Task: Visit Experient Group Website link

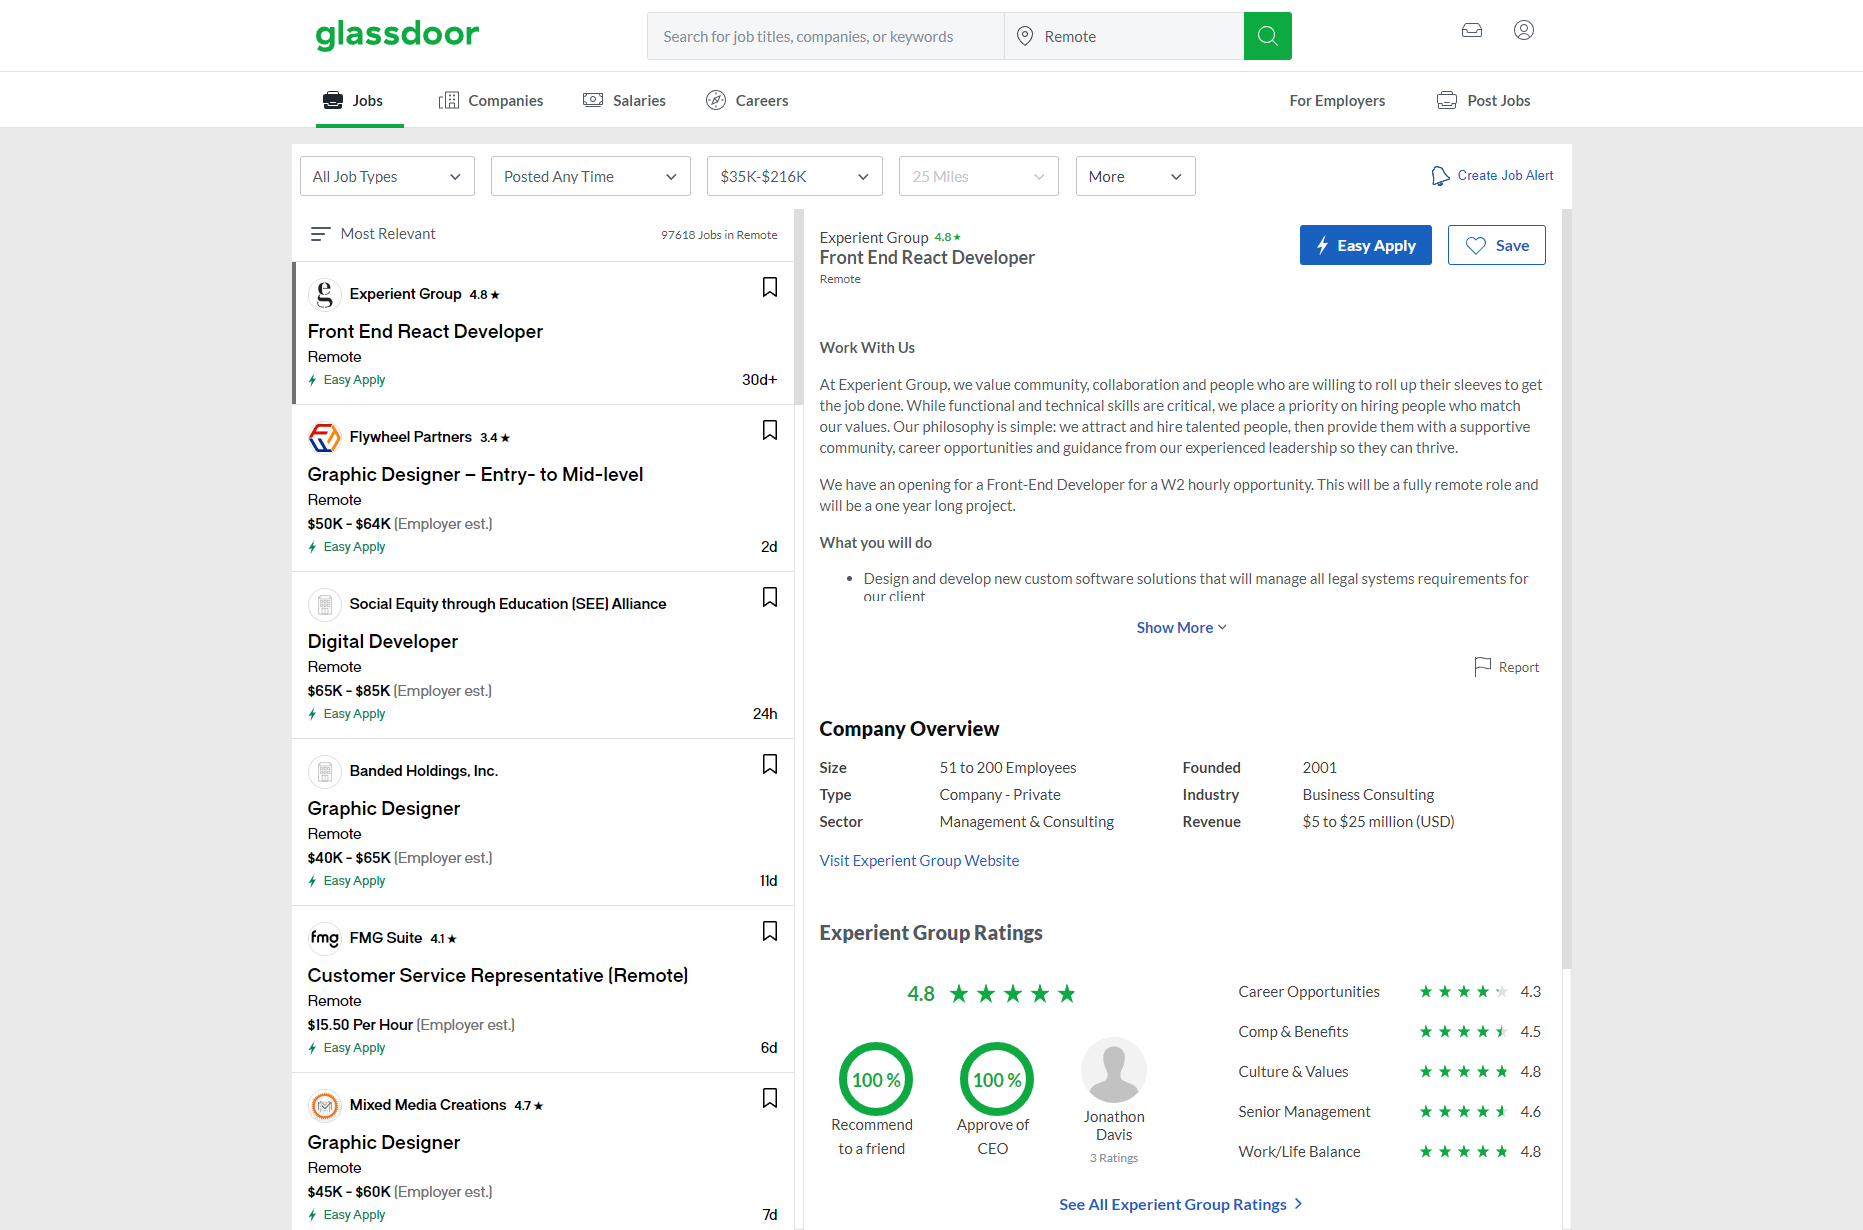Action: (x=919, y=860)
